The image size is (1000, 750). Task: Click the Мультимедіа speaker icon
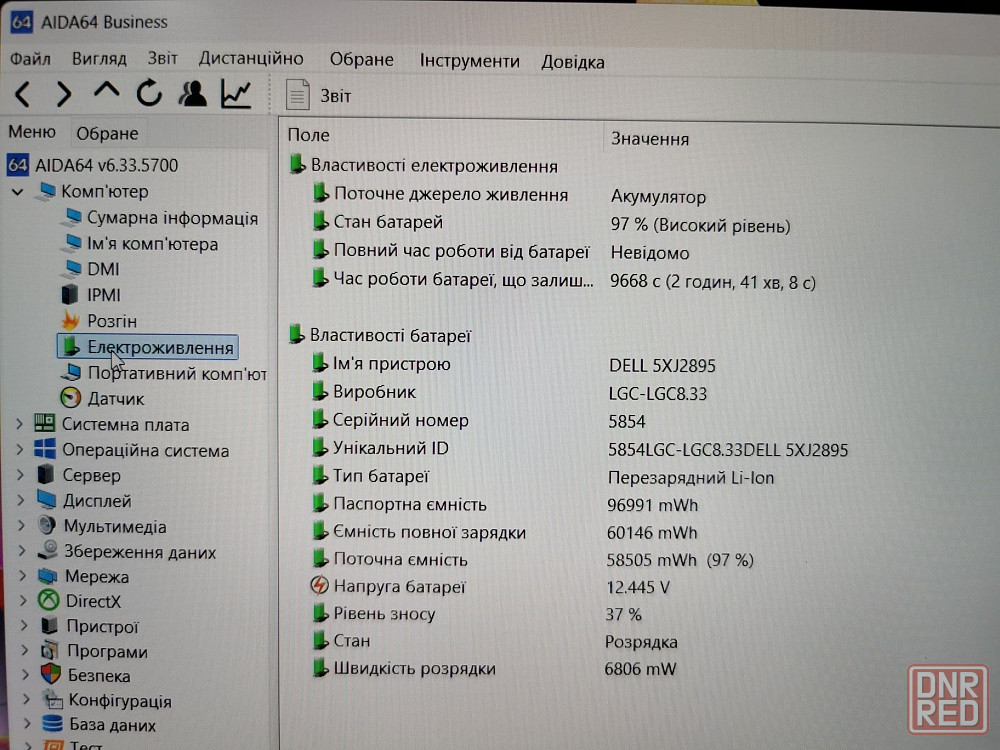click(x=47, y=525)
